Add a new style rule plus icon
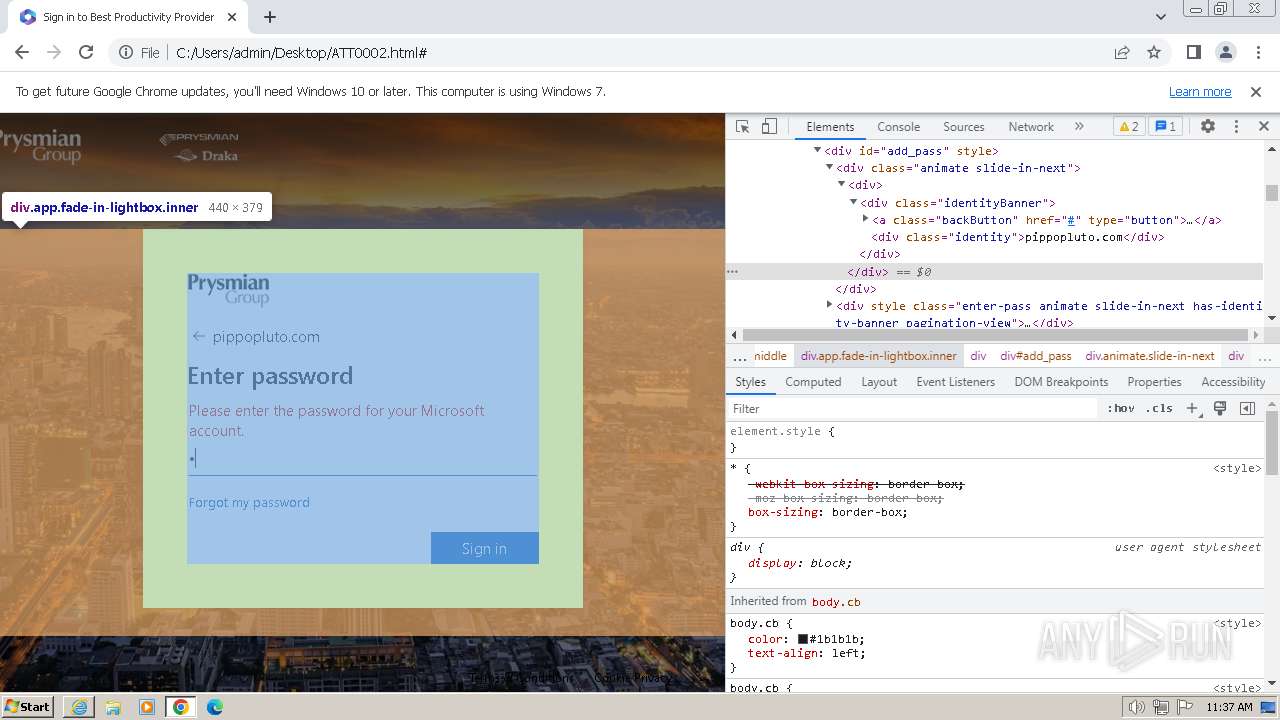Image resolution: width=1280 pixels, height=720 pixels. (x=1192, y=408)
